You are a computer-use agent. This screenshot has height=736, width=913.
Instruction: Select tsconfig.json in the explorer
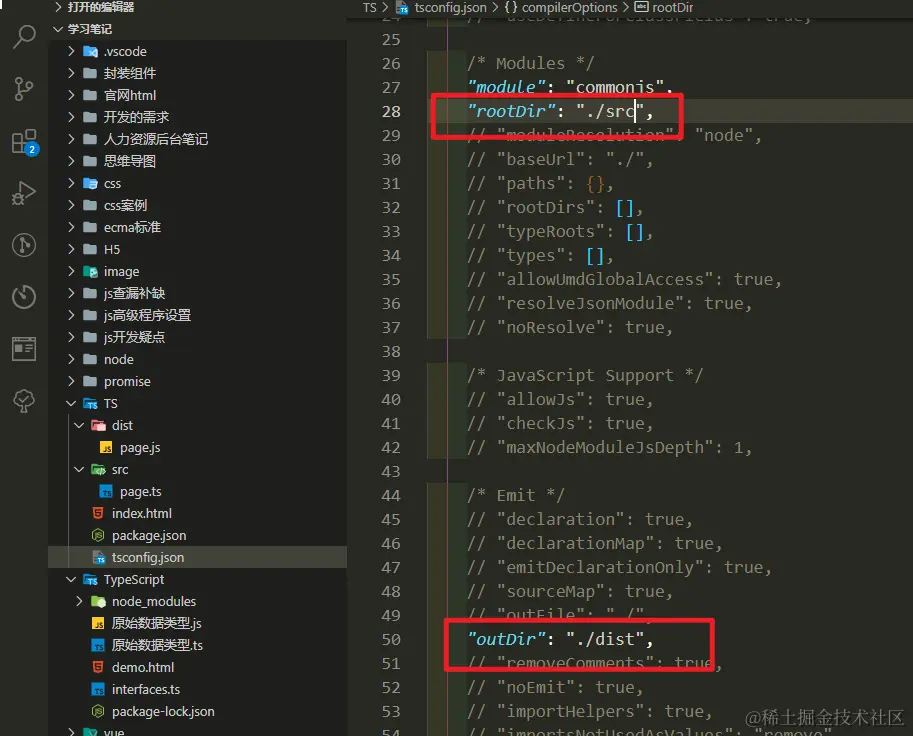tap(148, 558)
